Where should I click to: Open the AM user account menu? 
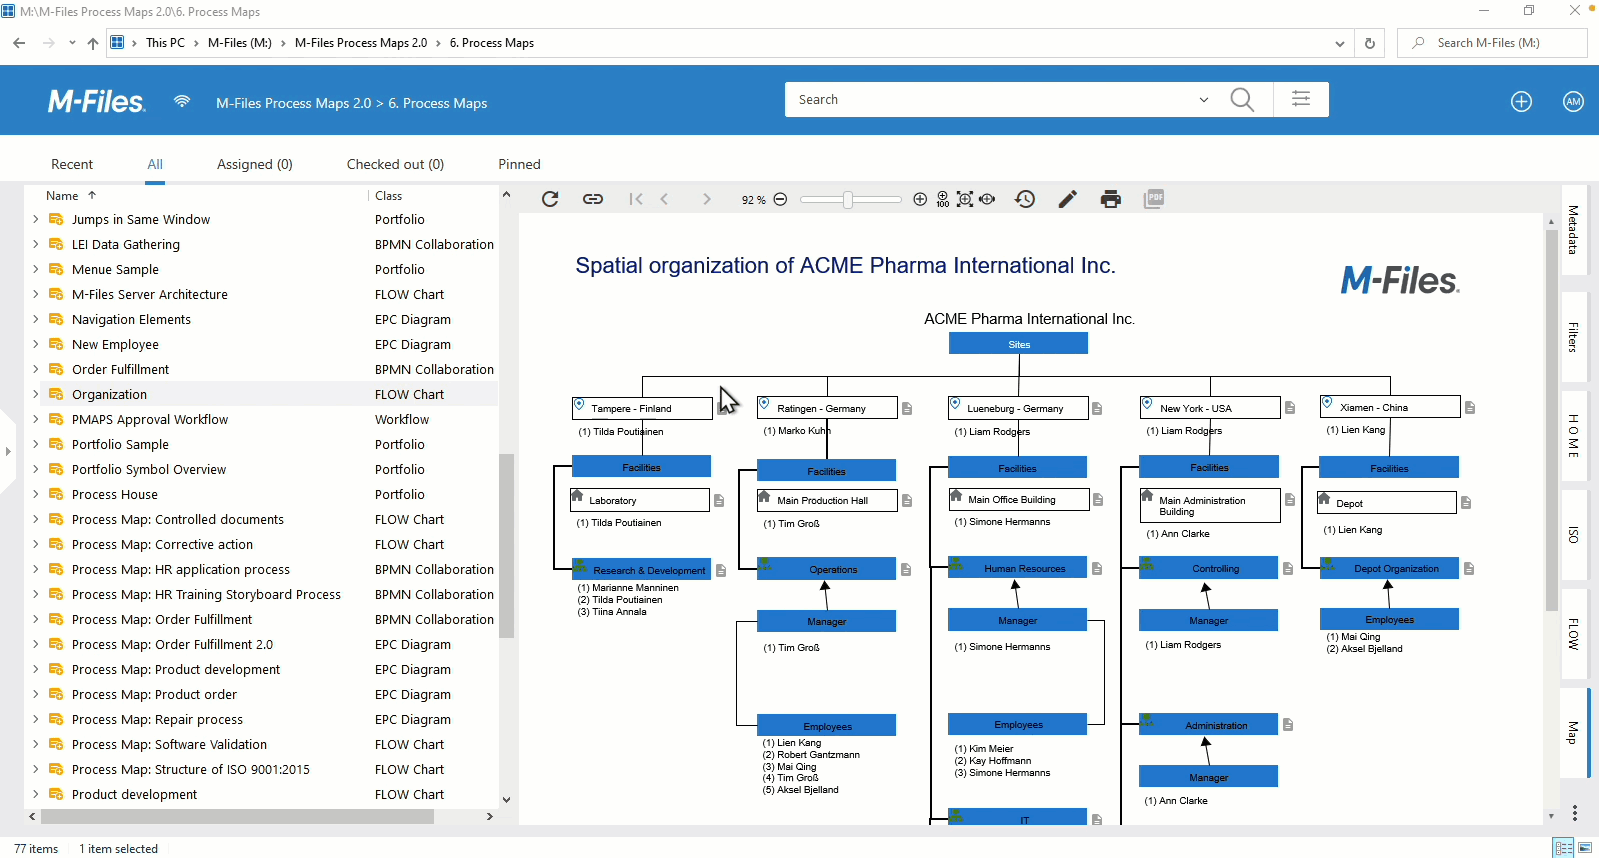[1573, 101]
